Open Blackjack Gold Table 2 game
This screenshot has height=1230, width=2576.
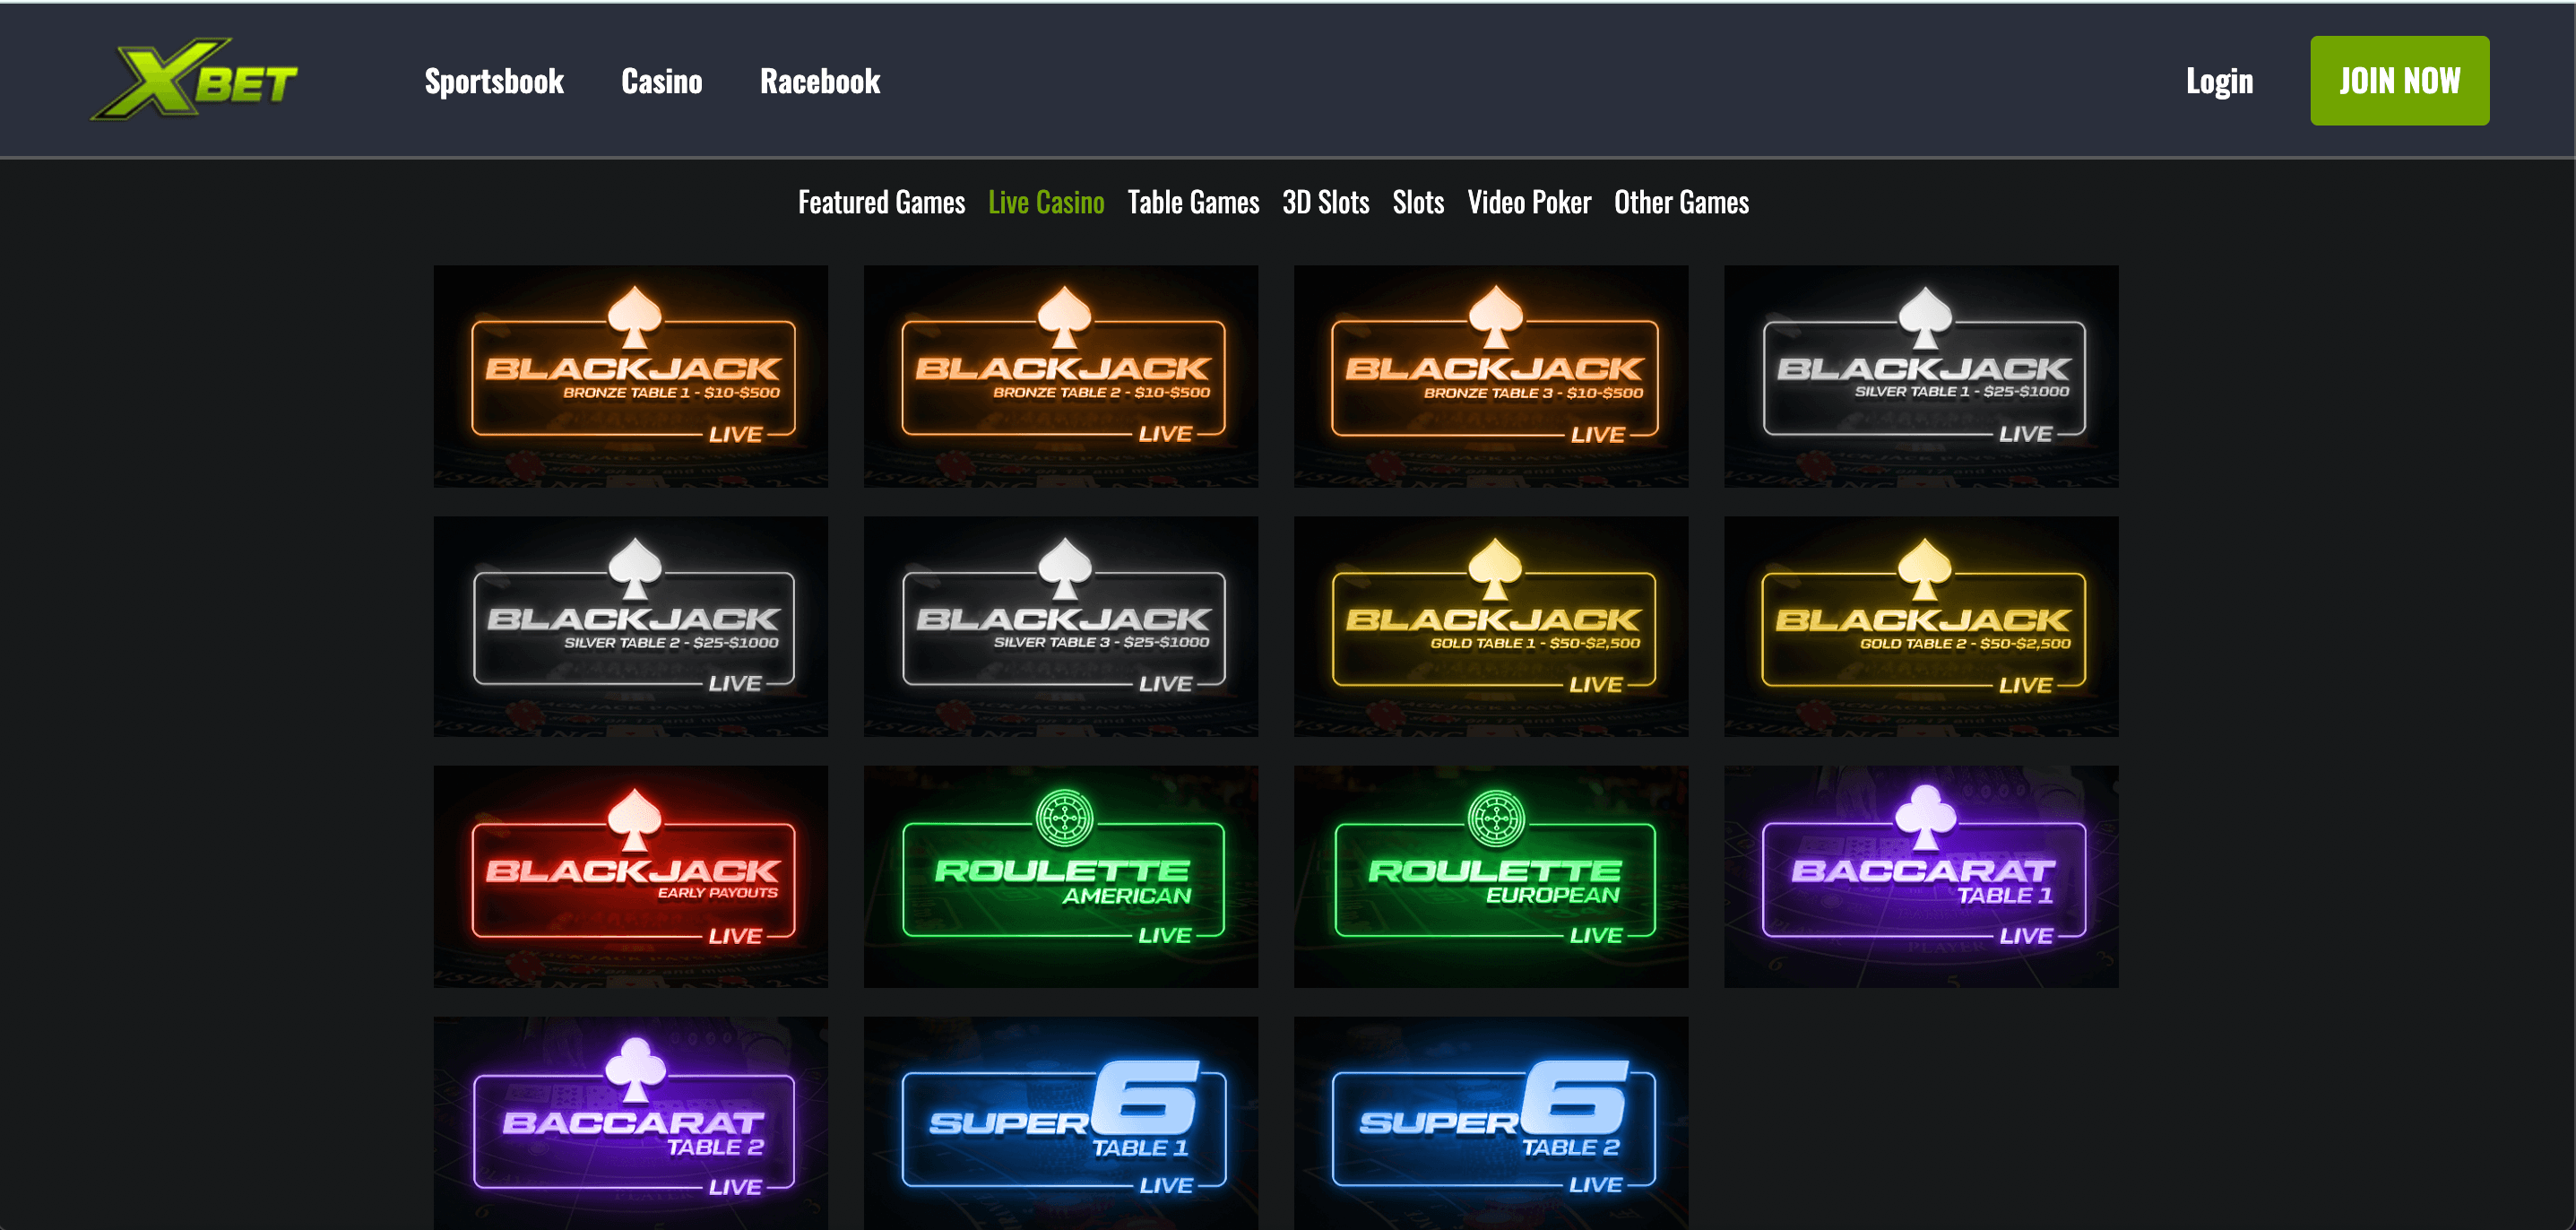1921,627
